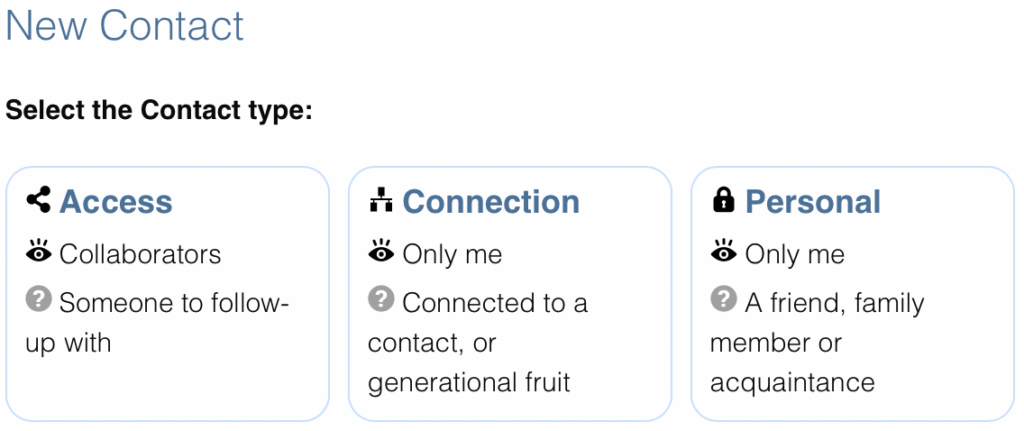
Task: Click 'Only me' text in Personal card
Action: pos(795,254)
